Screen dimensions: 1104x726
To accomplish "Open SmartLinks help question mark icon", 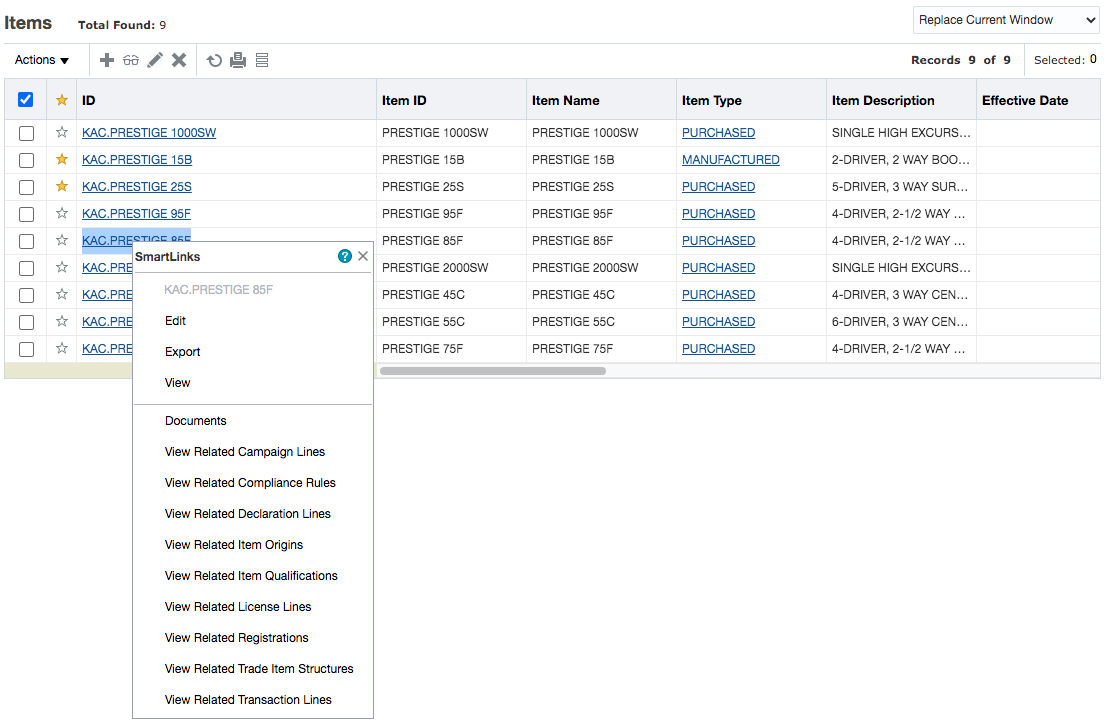I will click(x=345, y=256).
